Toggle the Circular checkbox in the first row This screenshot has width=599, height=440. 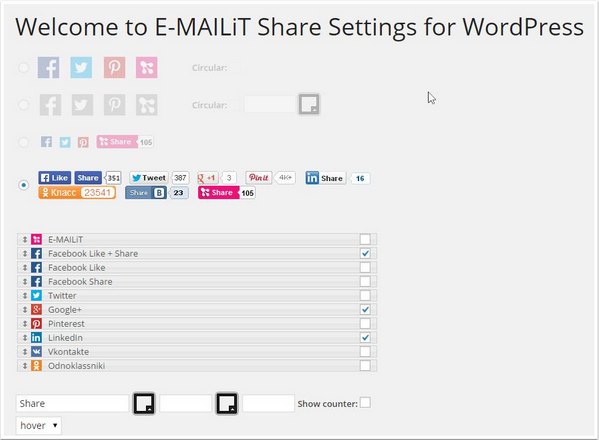[237, 68]
